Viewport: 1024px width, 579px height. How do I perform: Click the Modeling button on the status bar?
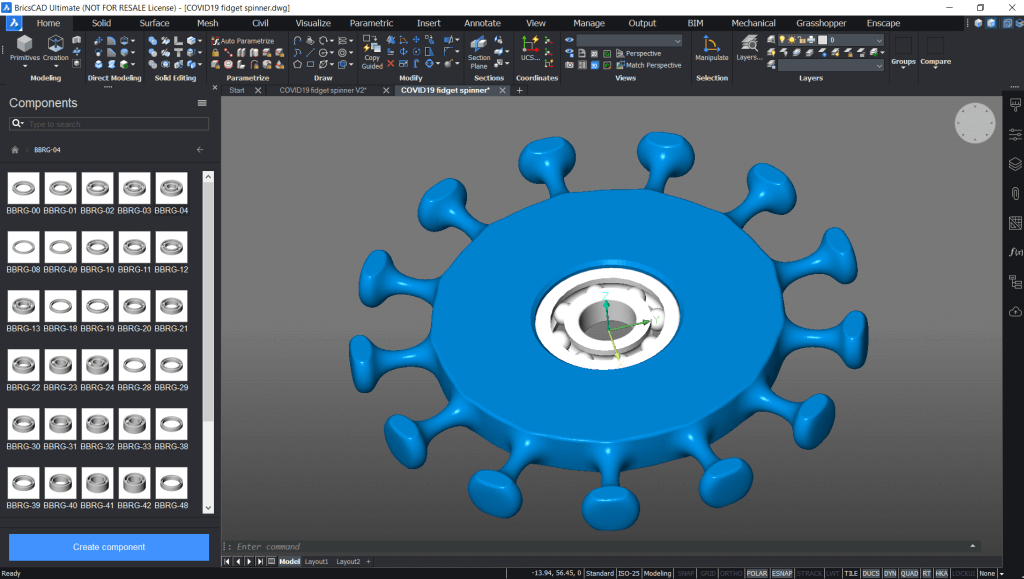click(656, 573)
